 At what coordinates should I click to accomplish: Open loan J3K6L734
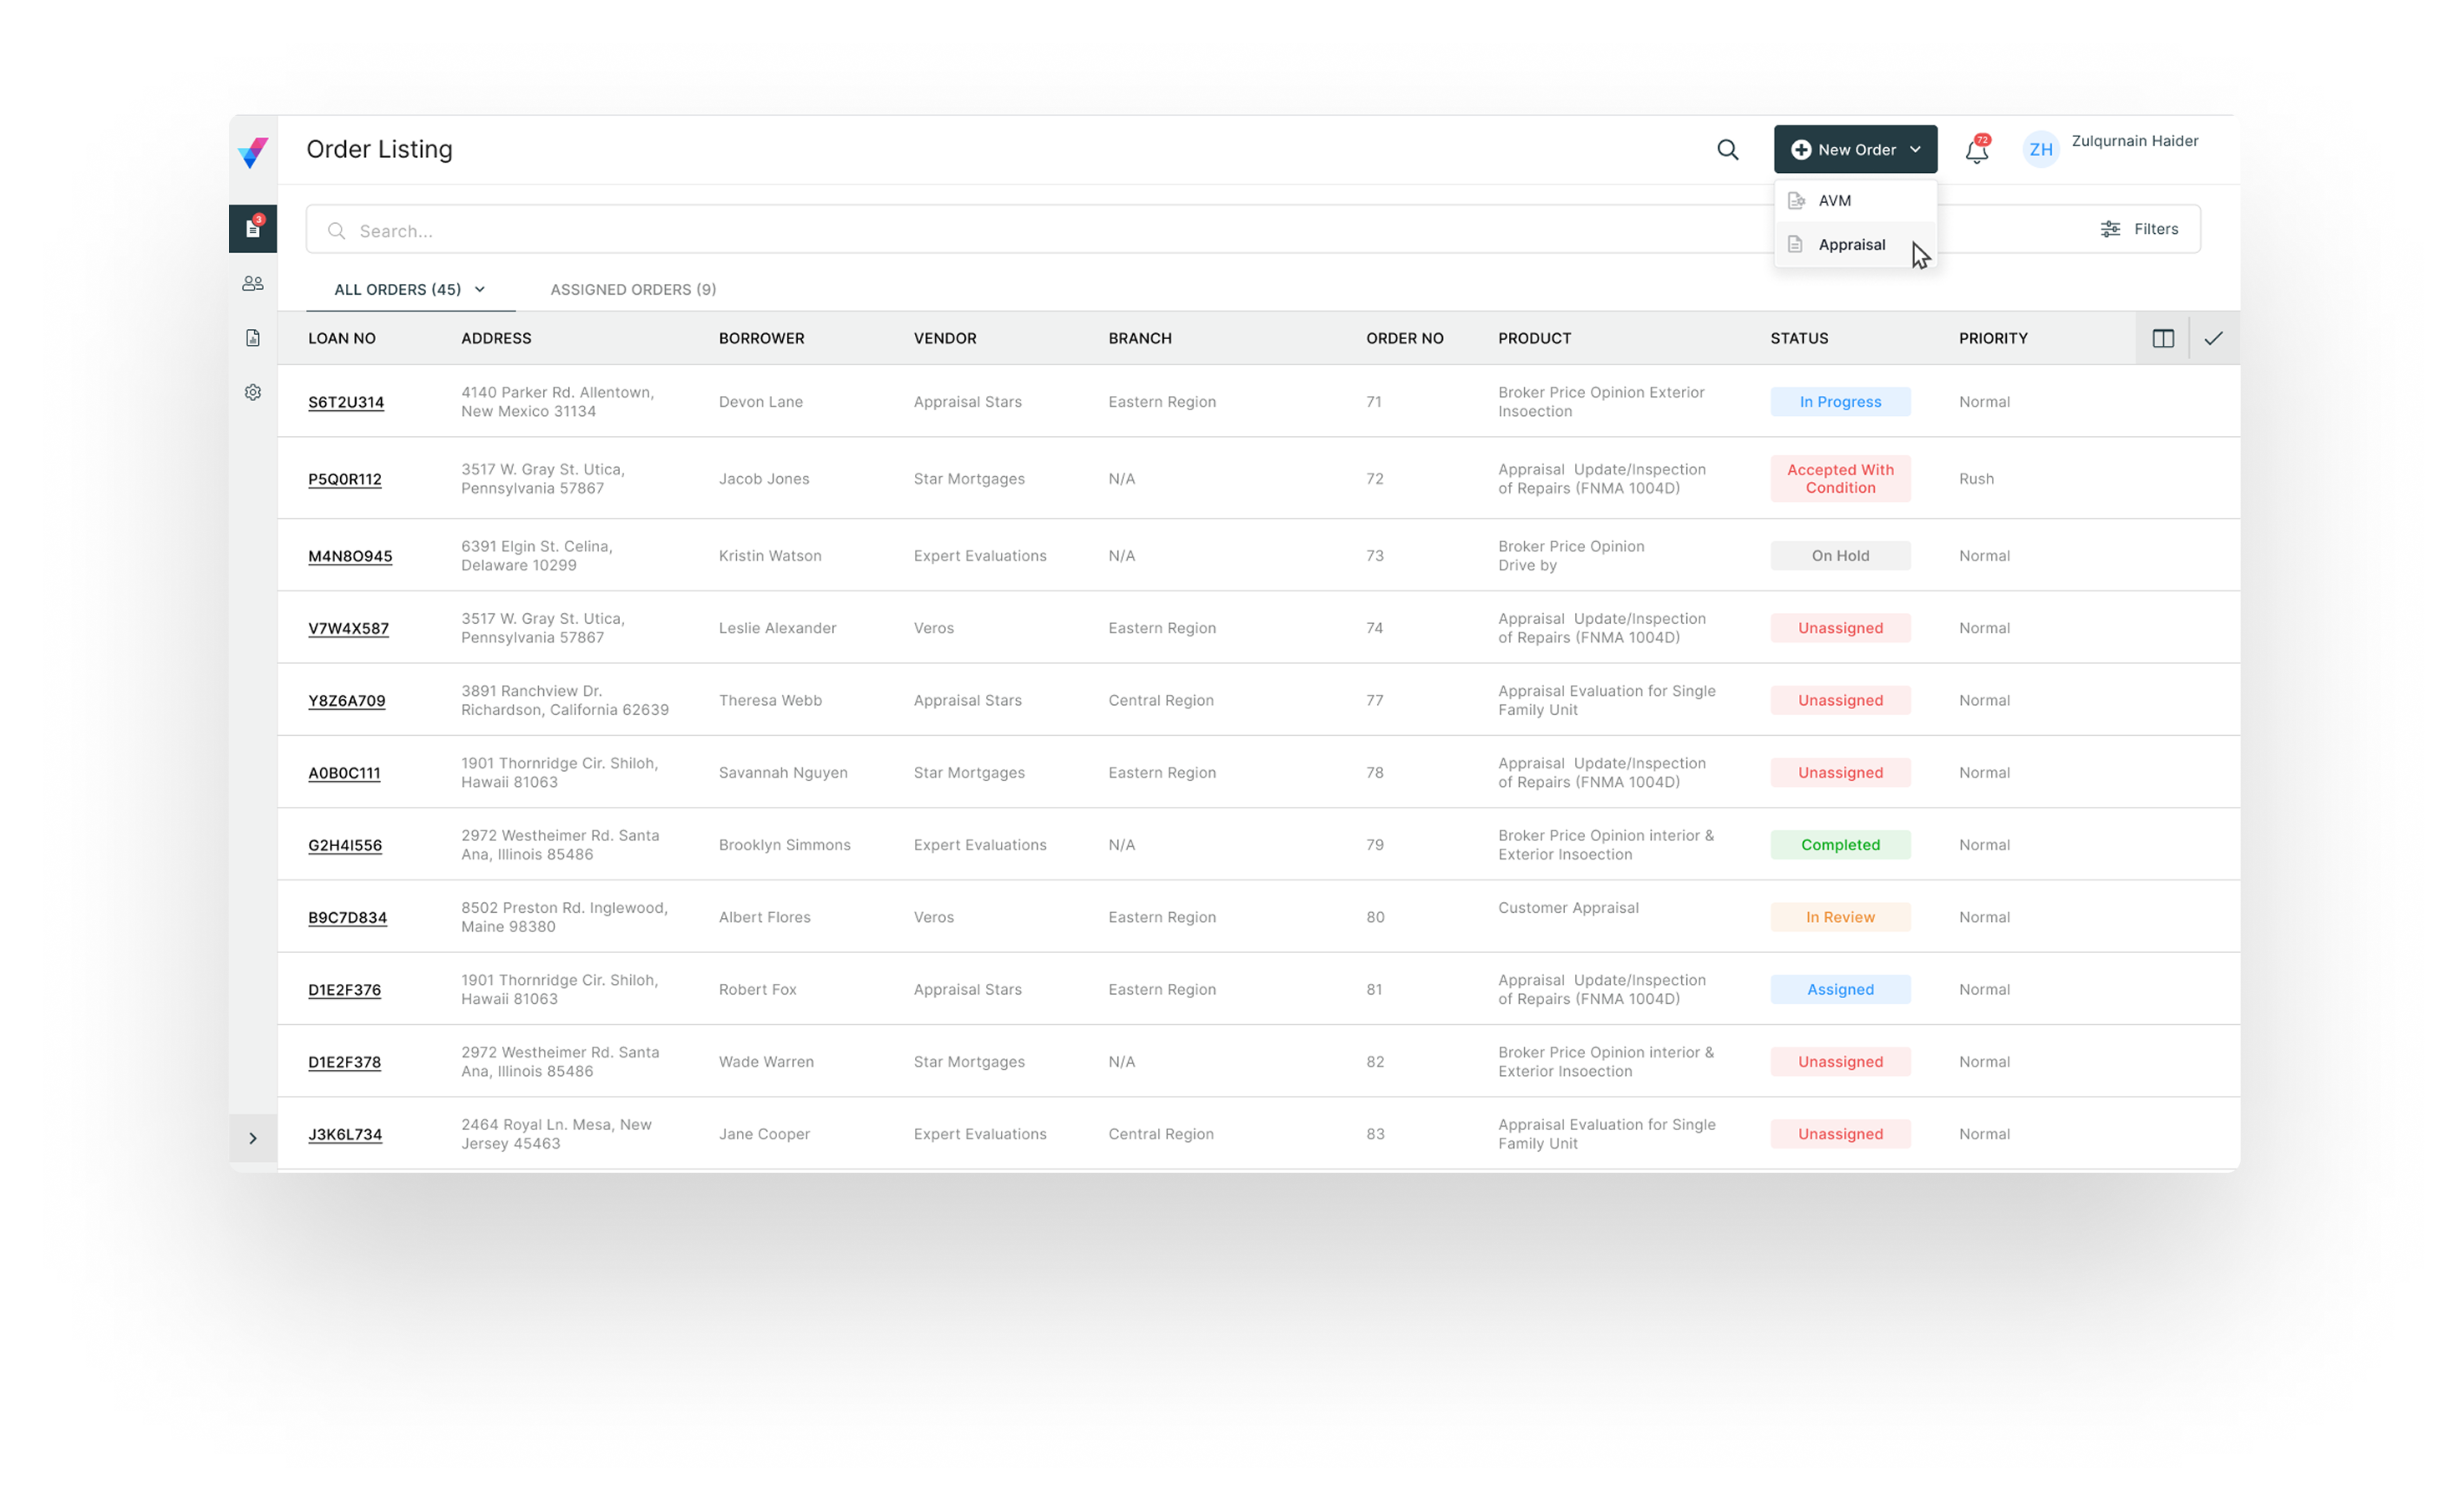coord(345,1134)
